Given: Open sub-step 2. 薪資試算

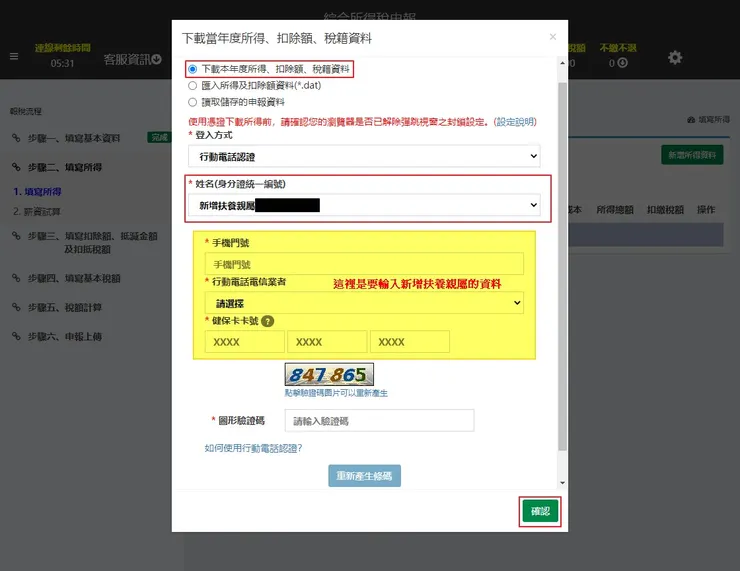Looking at the screenshot, I should [x=37, y=211].
